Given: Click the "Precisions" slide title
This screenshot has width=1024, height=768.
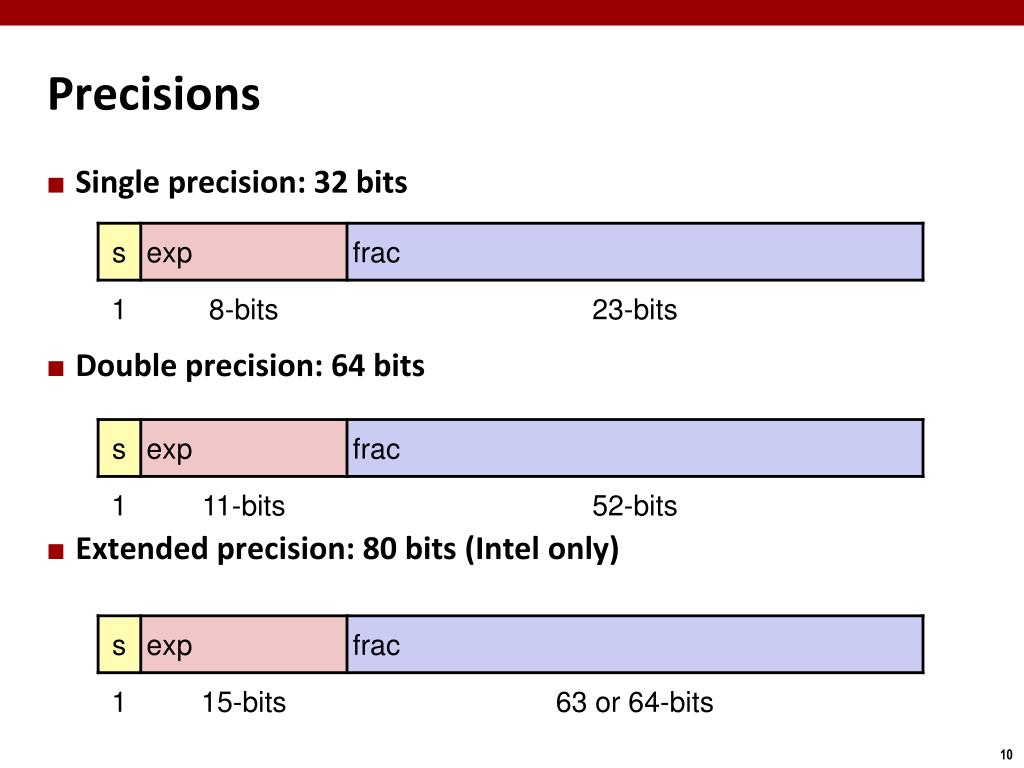Looking at the screenshot, I should point(154,95).
